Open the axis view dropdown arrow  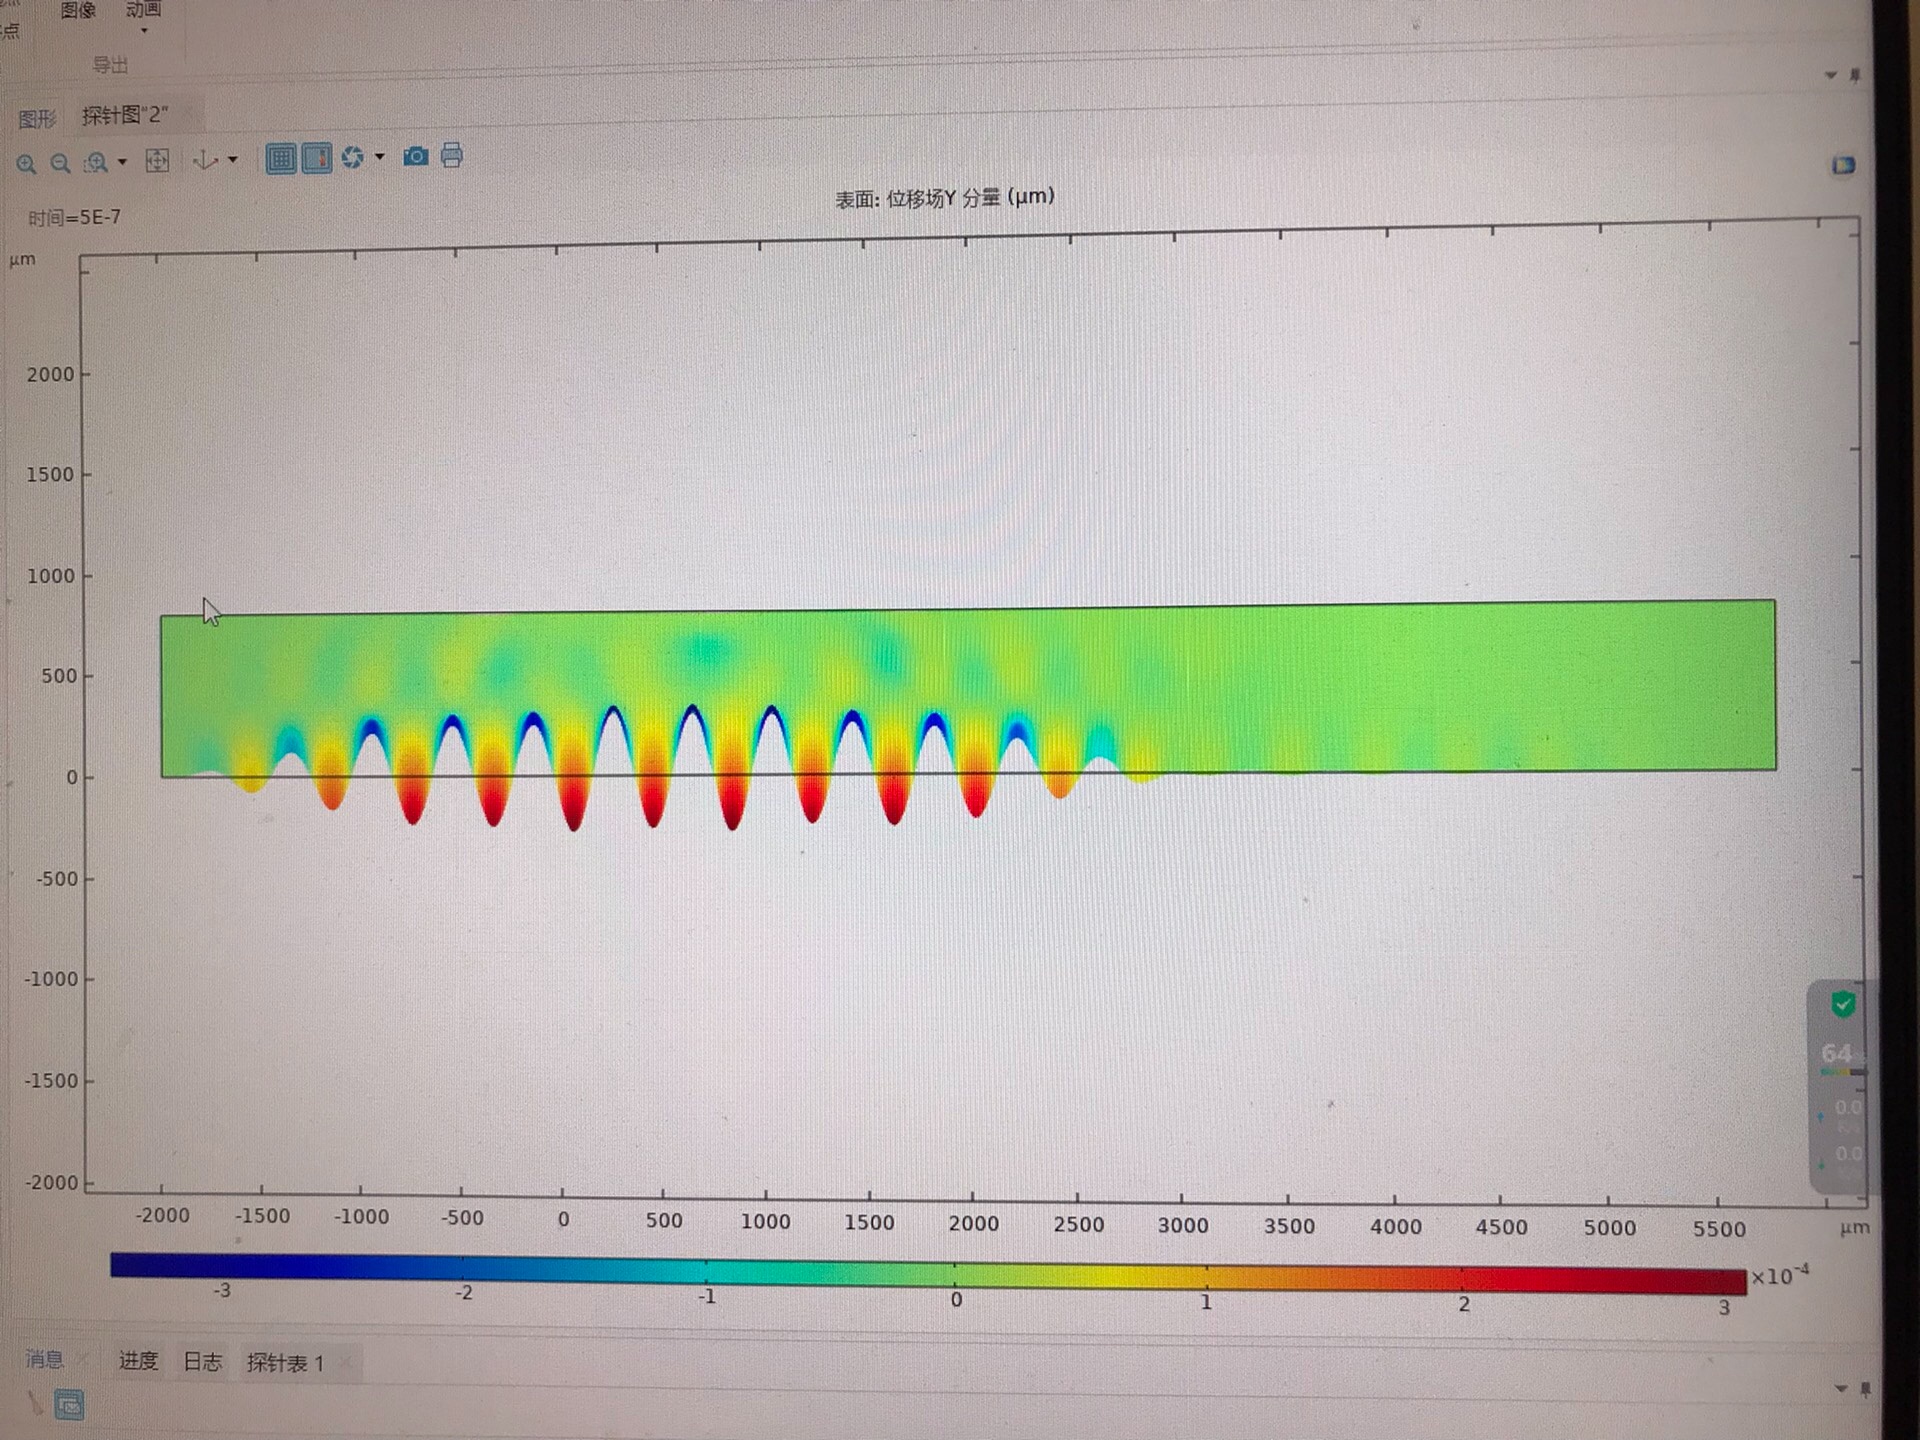(x=233, y=160)
